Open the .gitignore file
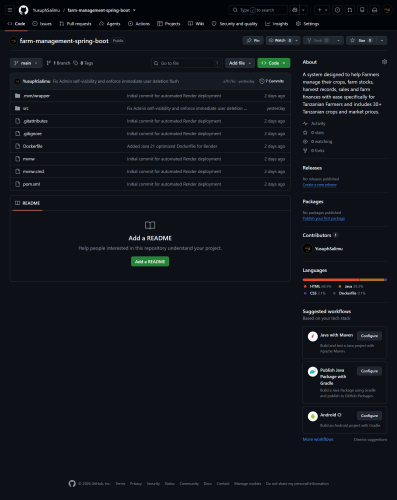 click(32, 134)
